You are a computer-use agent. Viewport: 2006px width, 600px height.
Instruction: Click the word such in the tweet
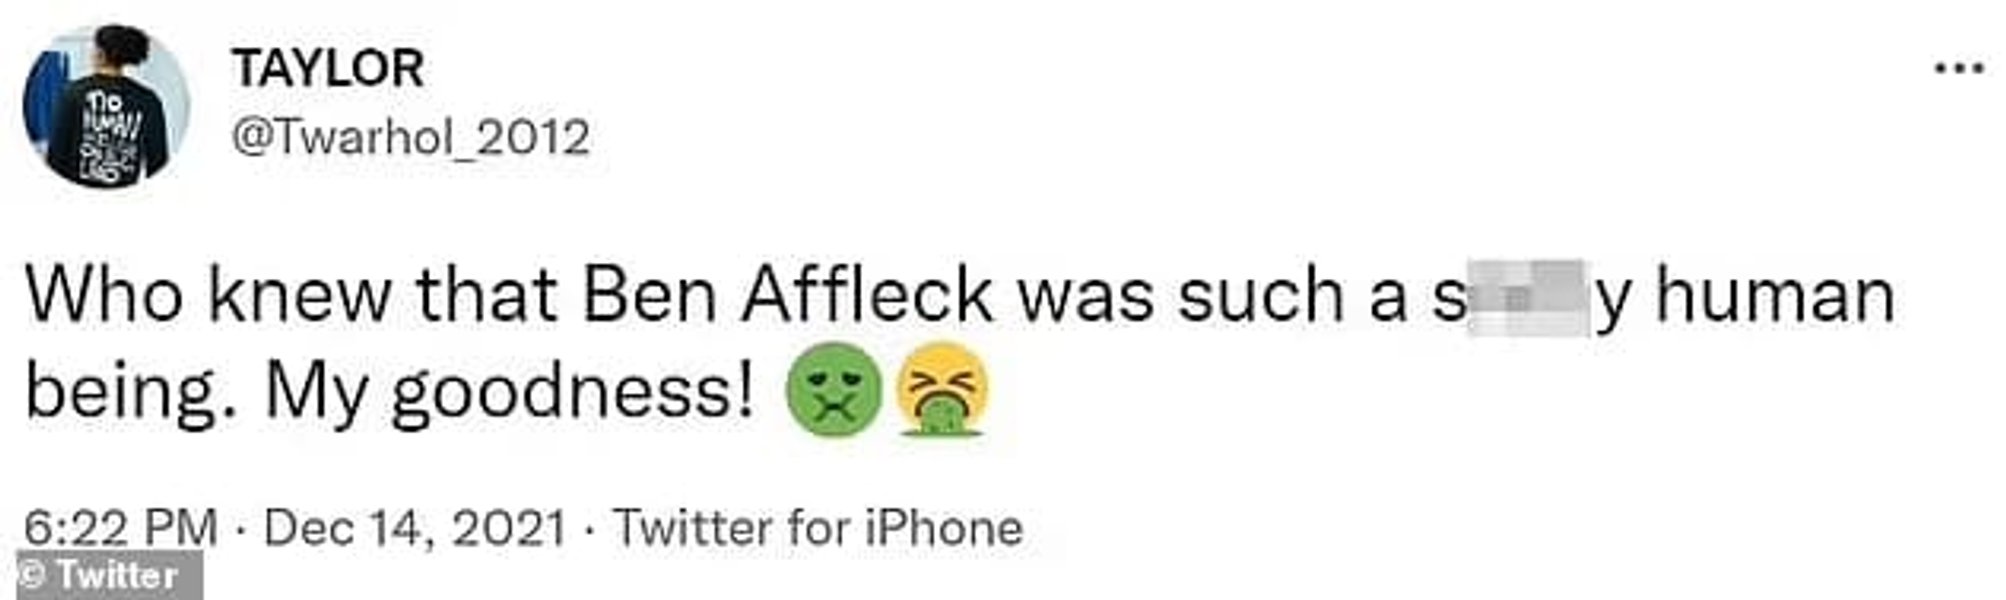pyautogui.click(x=1258, y=297)
